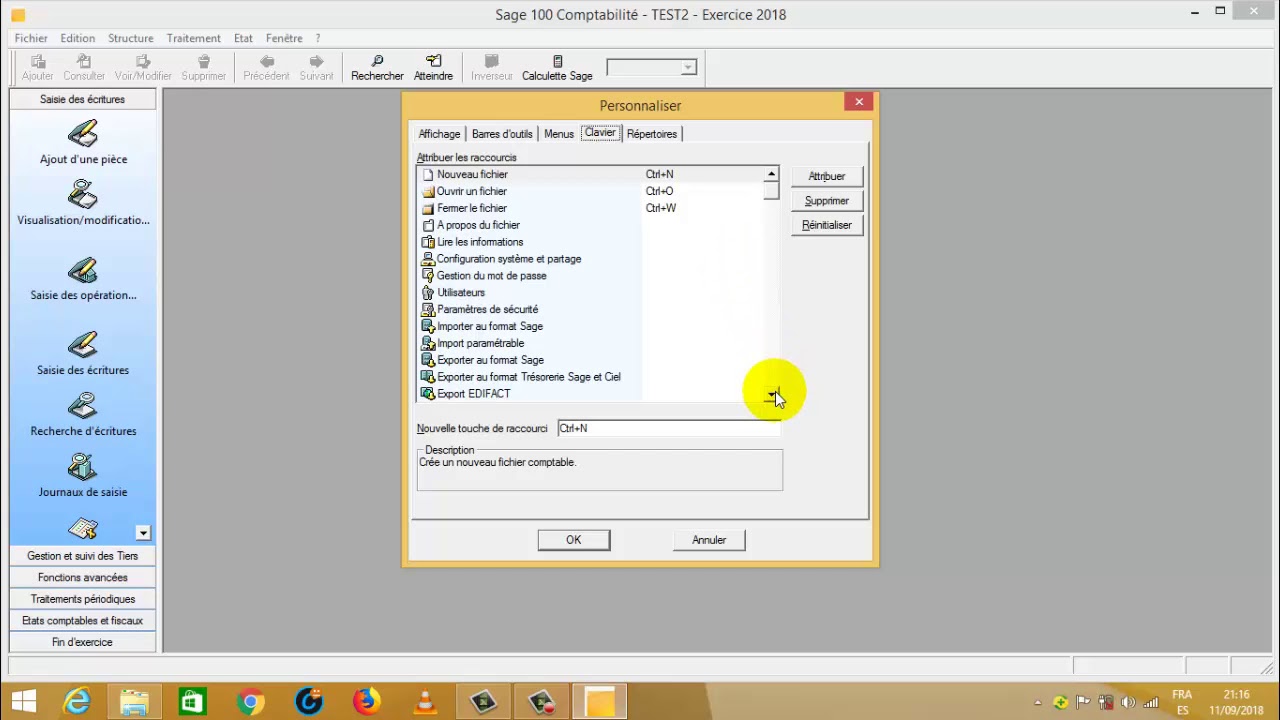Expand Fin d'exercice section

[82, 642]
